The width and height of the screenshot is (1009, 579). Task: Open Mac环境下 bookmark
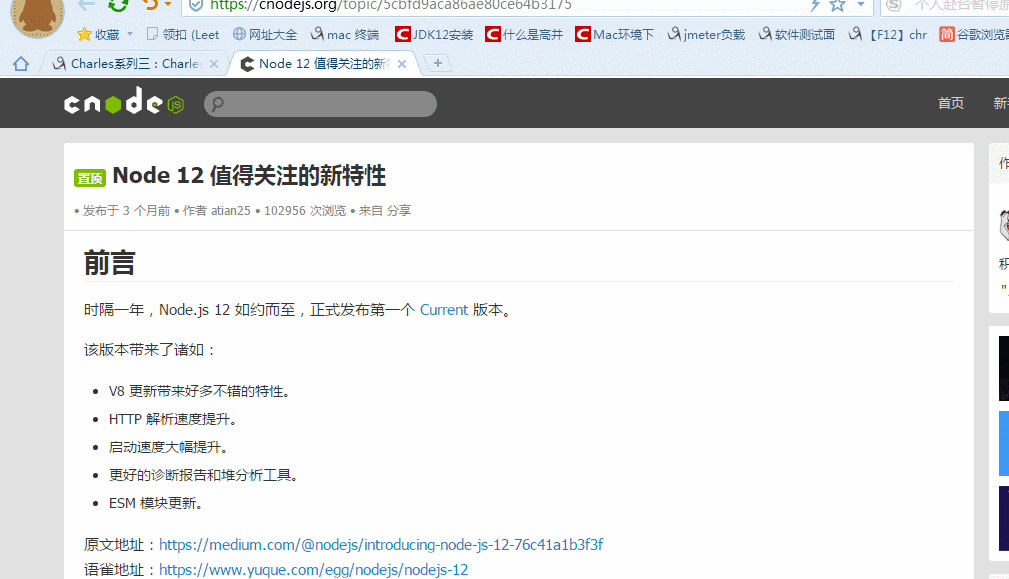pyautogui.click(x=615, y=35)
